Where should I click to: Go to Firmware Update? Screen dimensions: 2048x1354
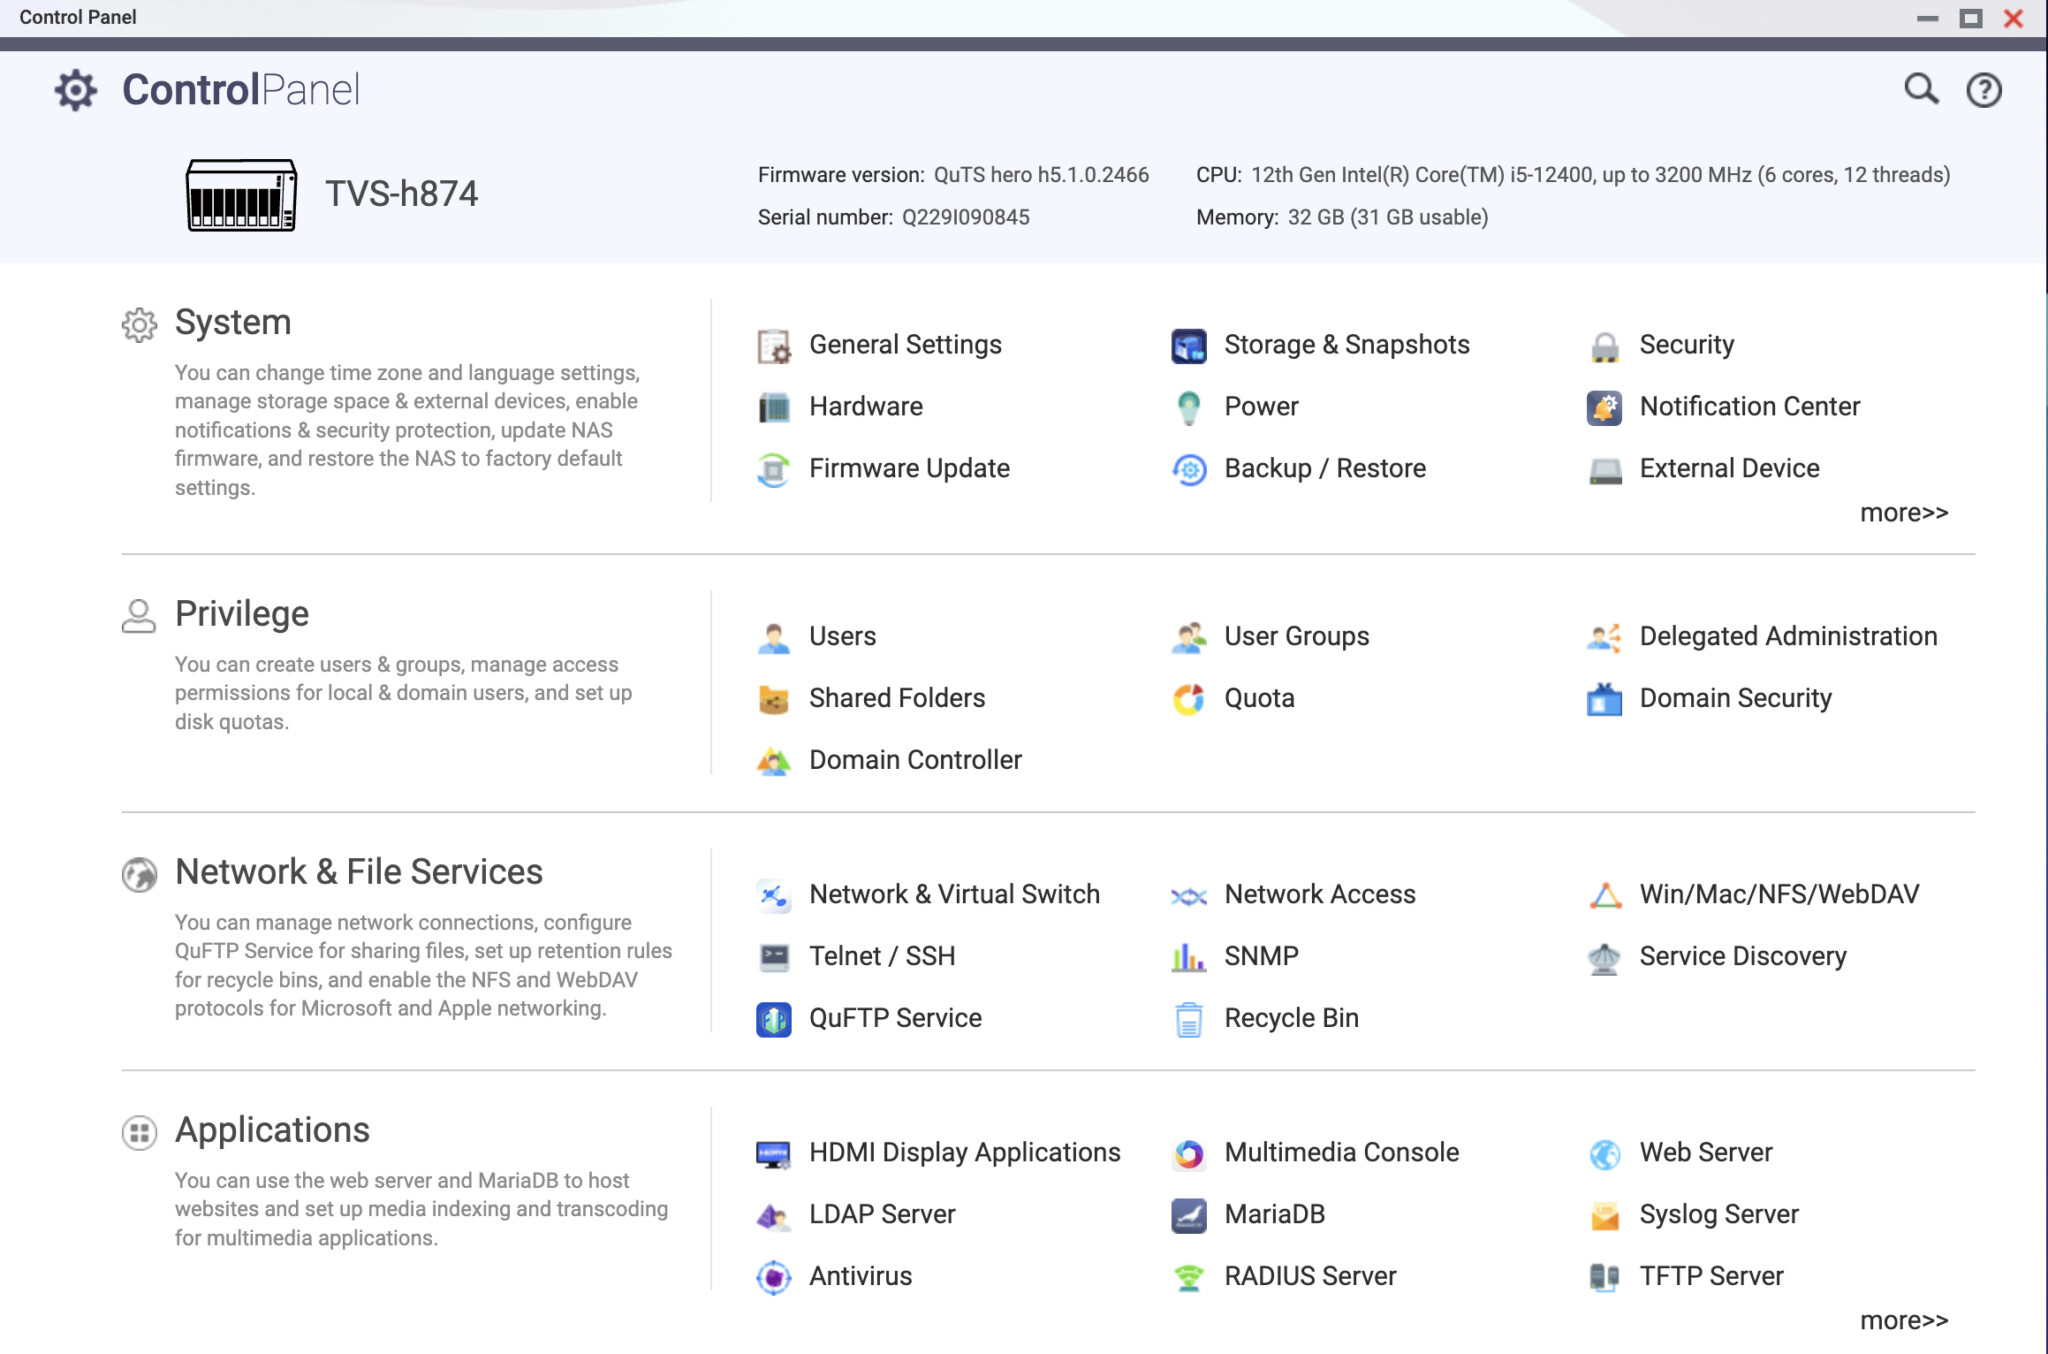tap(908, 468)
